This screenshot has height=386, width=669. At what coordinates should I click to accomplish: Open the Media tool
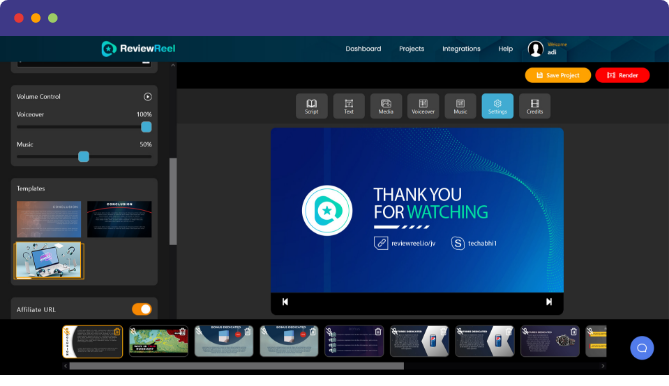coord(386,106)
